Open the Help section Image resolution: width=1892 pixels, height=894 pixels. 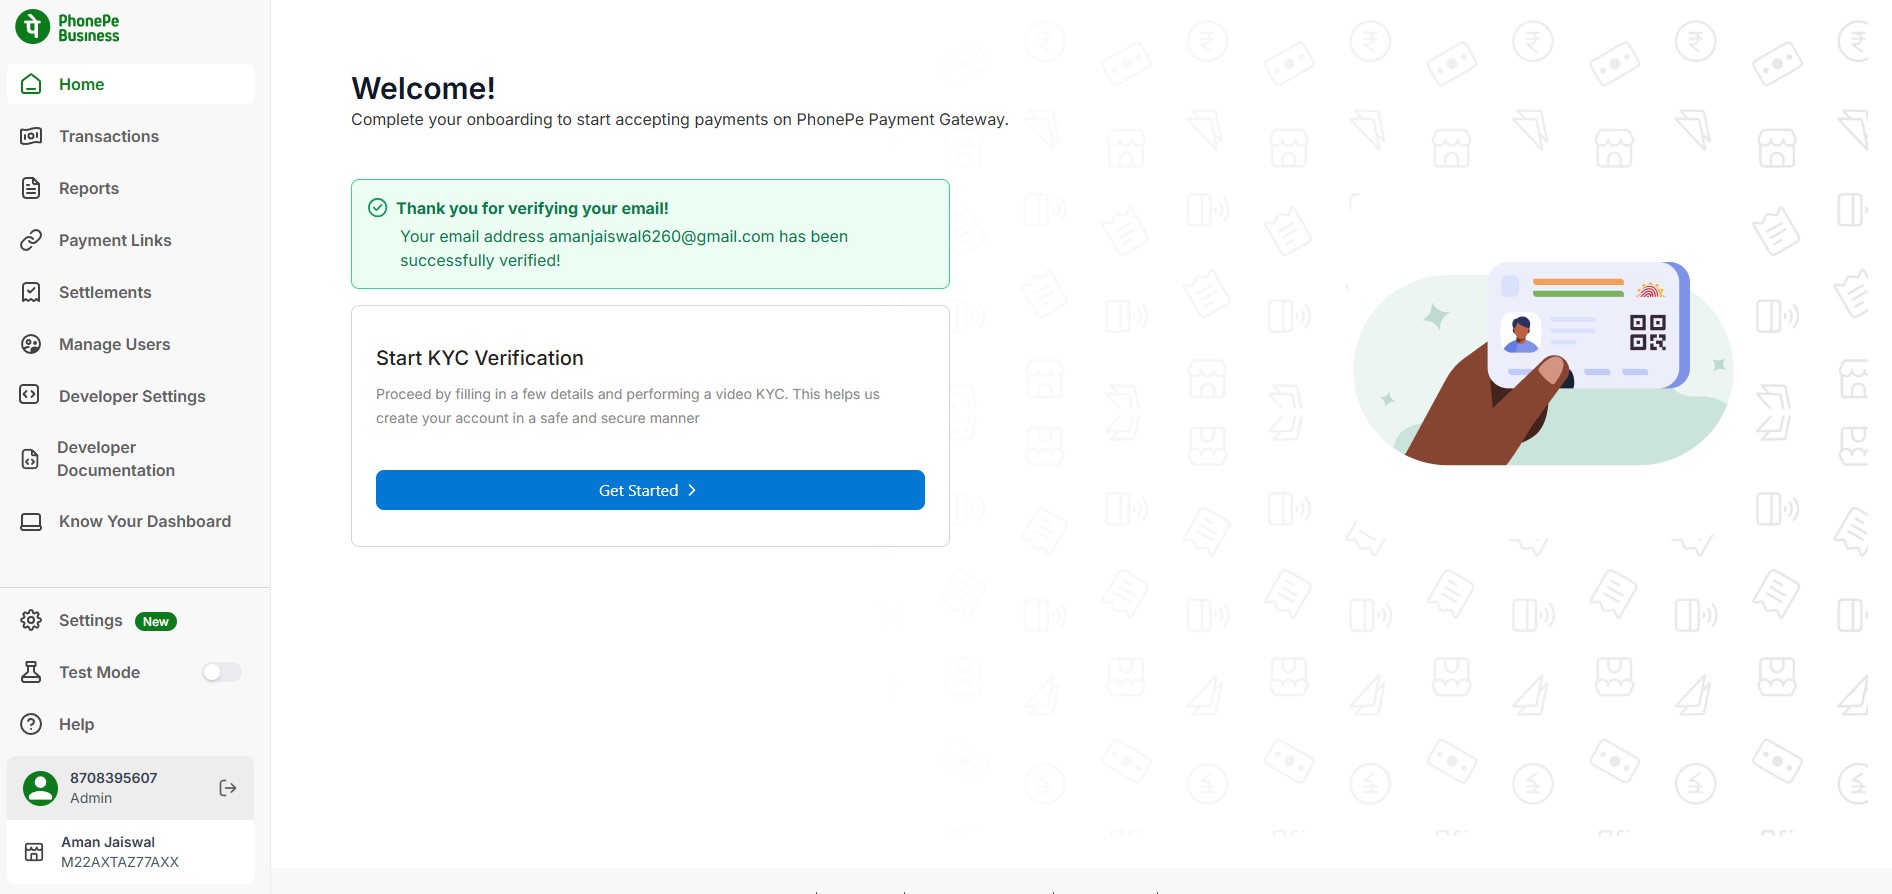130,724
